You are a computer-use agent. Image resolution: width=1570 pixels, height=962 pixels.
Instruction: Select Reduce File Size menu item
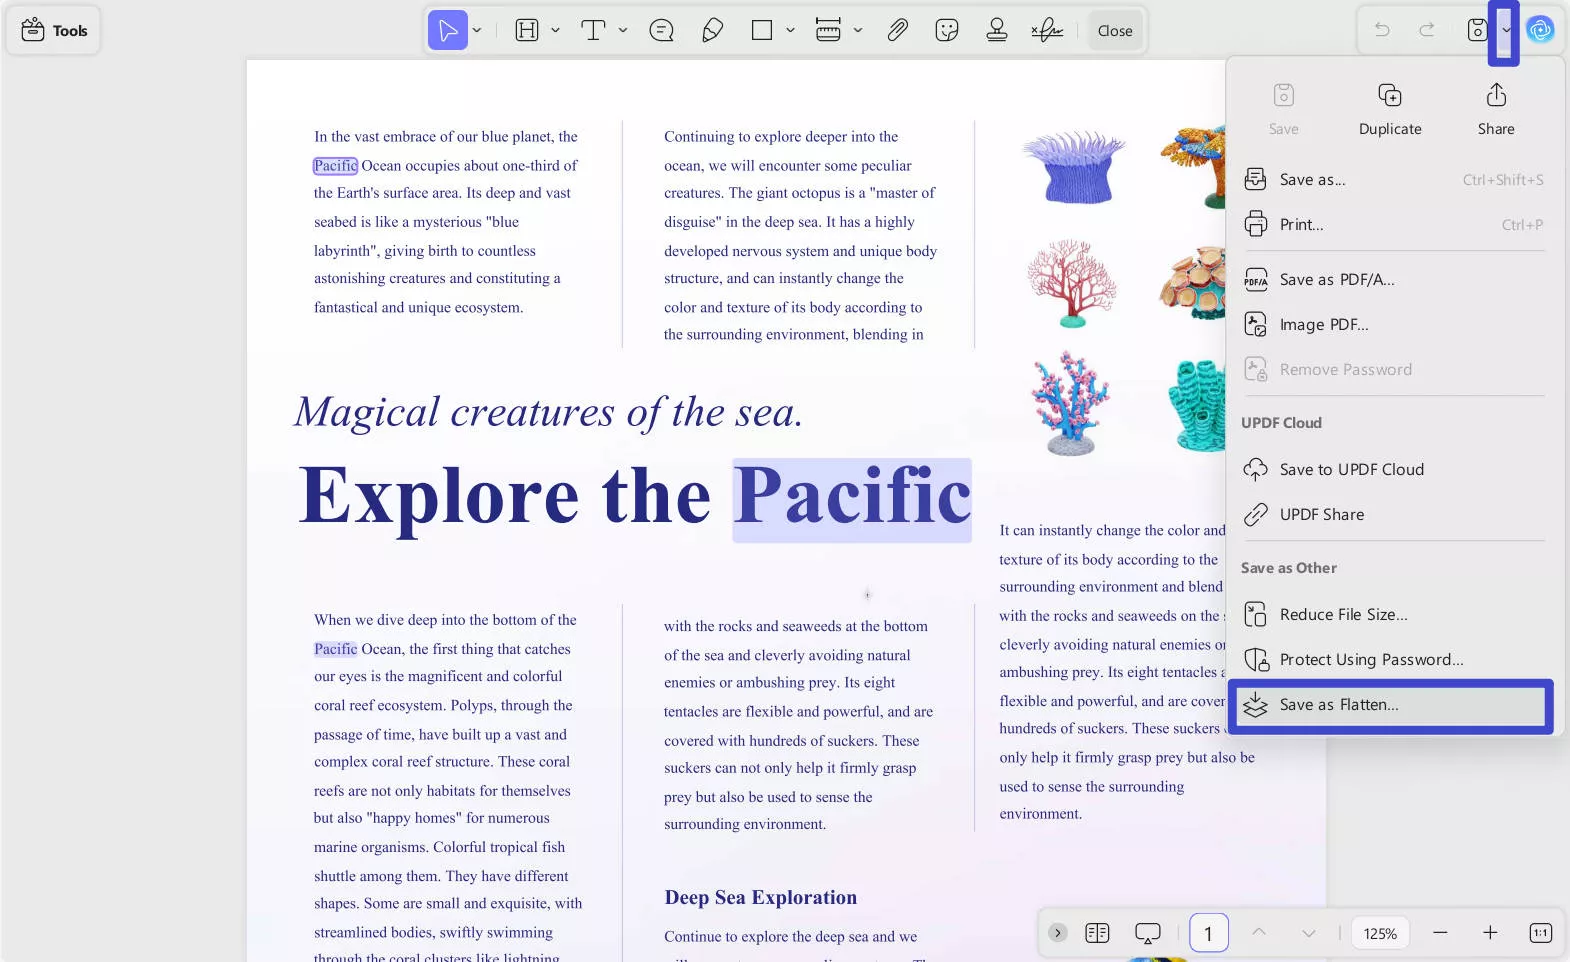point(1343,615)
